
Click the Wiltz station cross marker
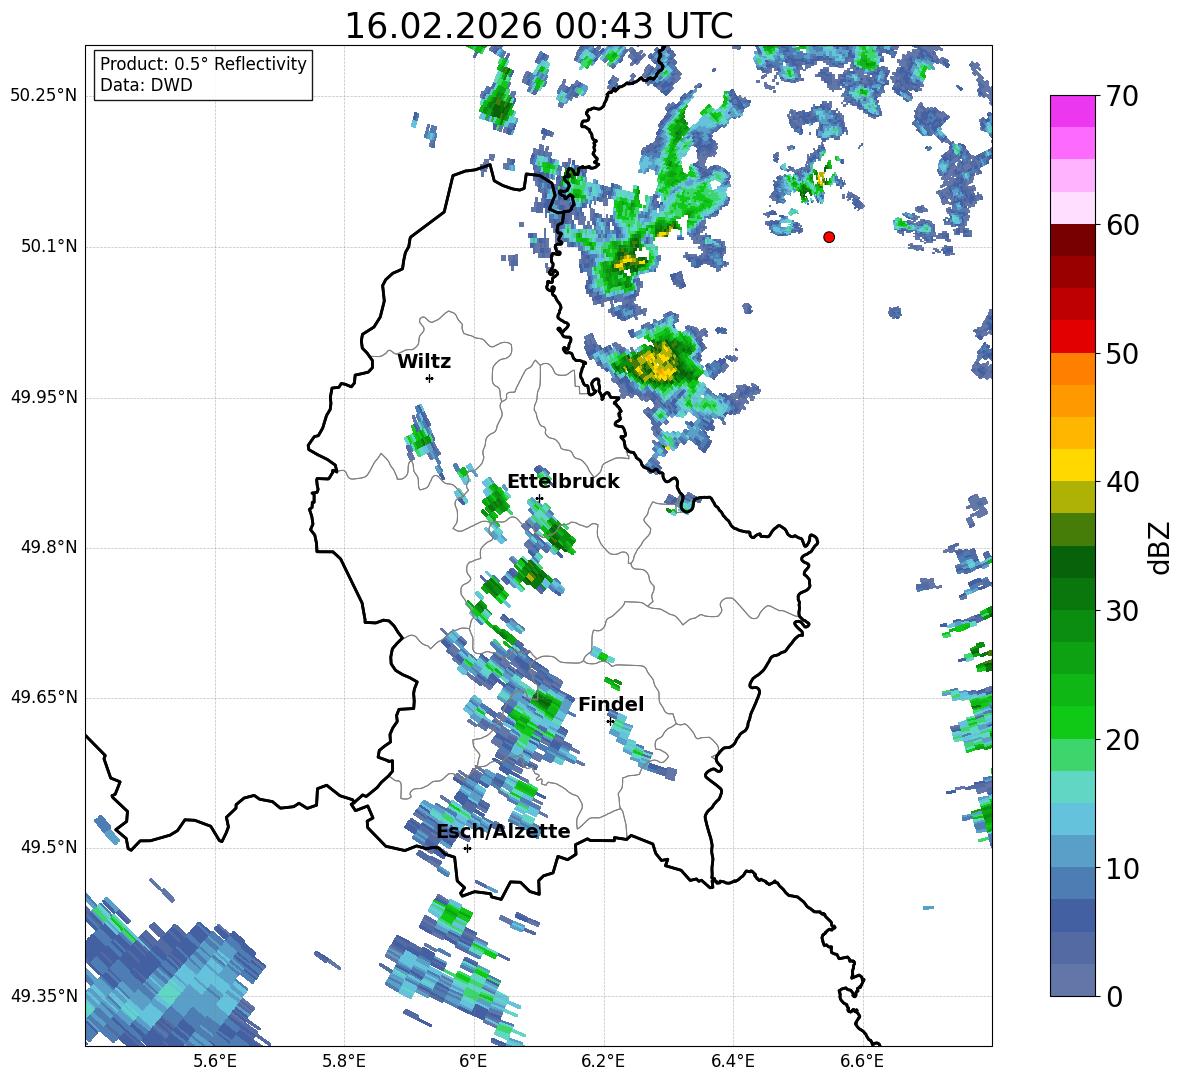point(430,378)
